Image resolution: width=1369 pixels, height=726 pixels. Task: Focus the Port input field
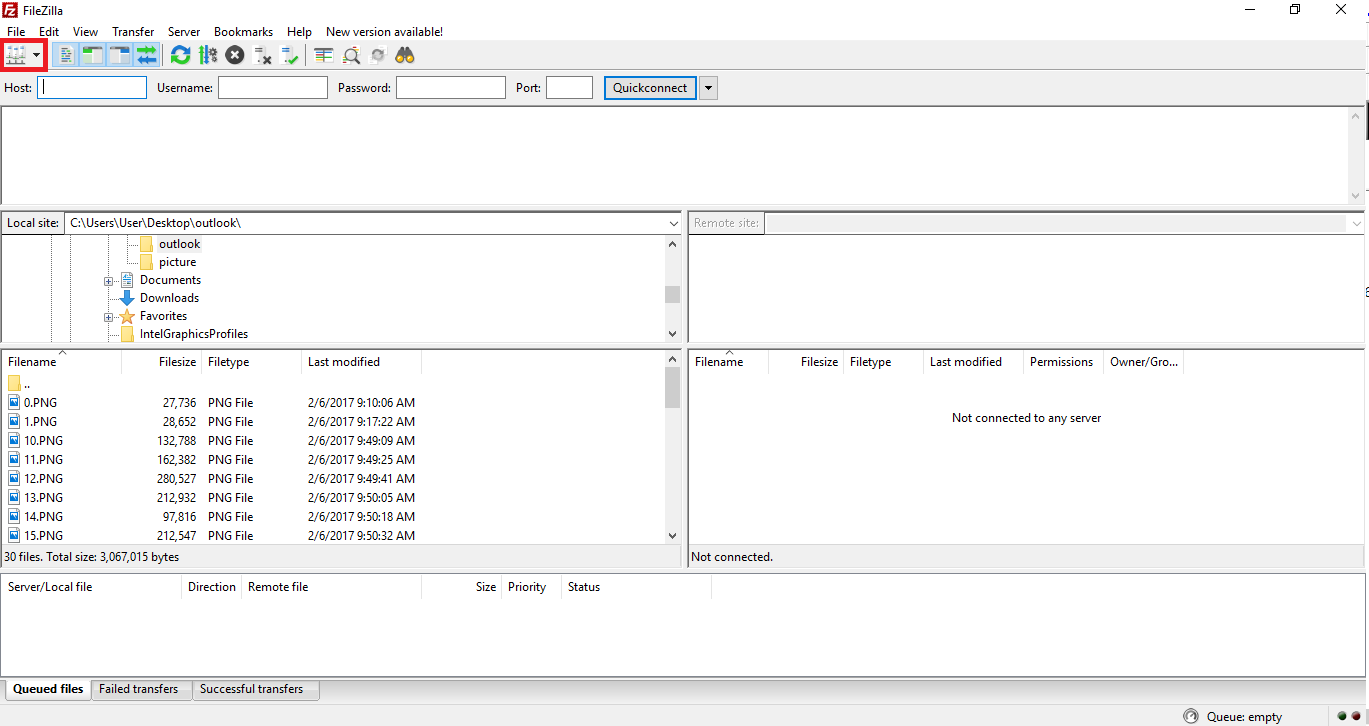click(569, 88)
